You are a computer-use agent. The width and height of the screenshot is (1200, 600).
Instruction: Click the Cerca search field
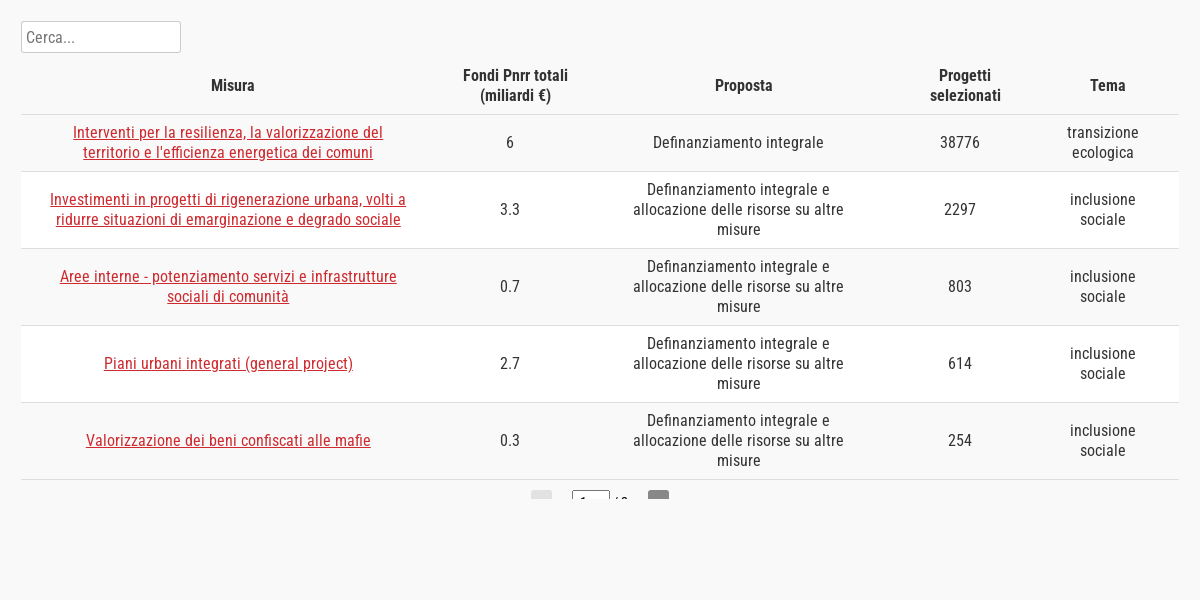pyautogui.click(x=100, y=37)
